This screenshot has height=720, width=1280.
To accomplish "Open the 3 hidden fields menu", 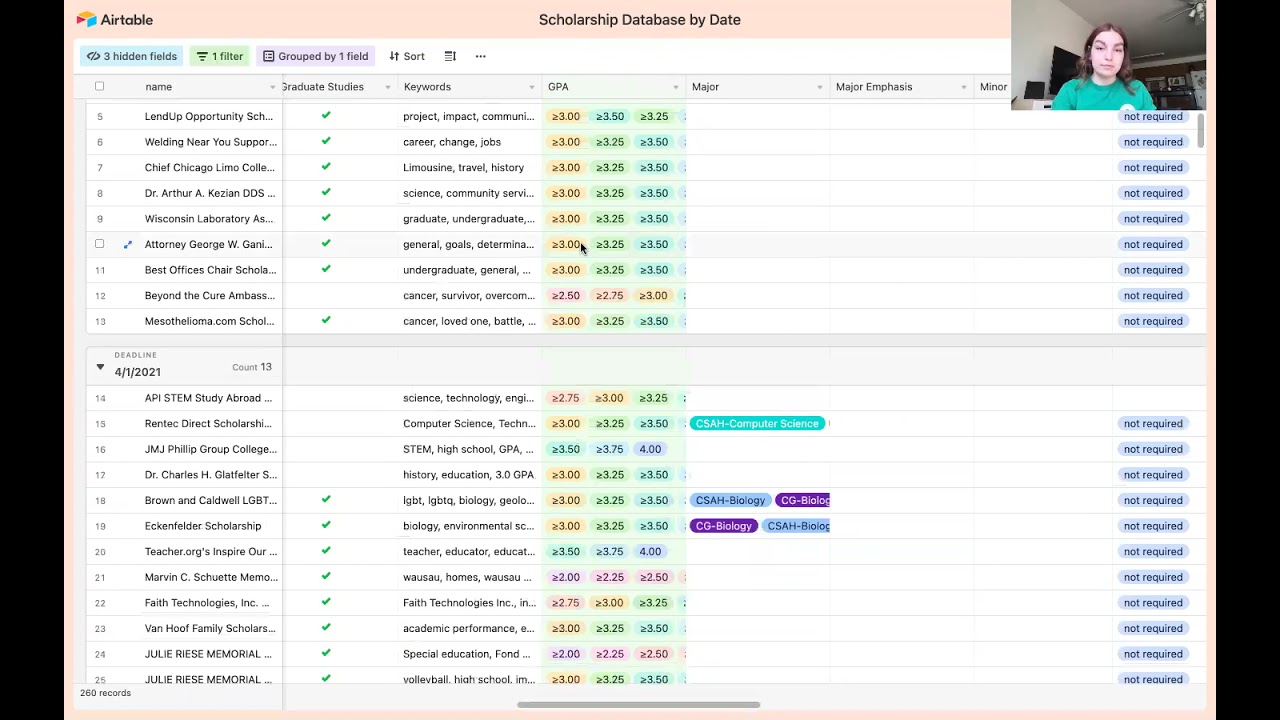I will coord(132,56).
